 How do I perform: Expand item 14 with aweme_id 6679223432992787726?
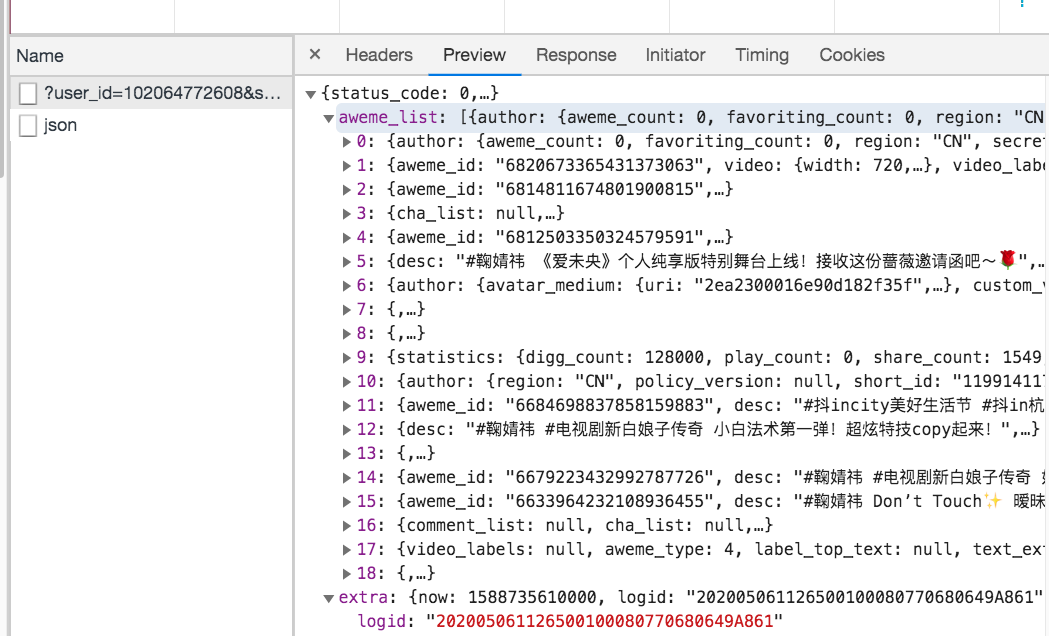coord(347,478)
